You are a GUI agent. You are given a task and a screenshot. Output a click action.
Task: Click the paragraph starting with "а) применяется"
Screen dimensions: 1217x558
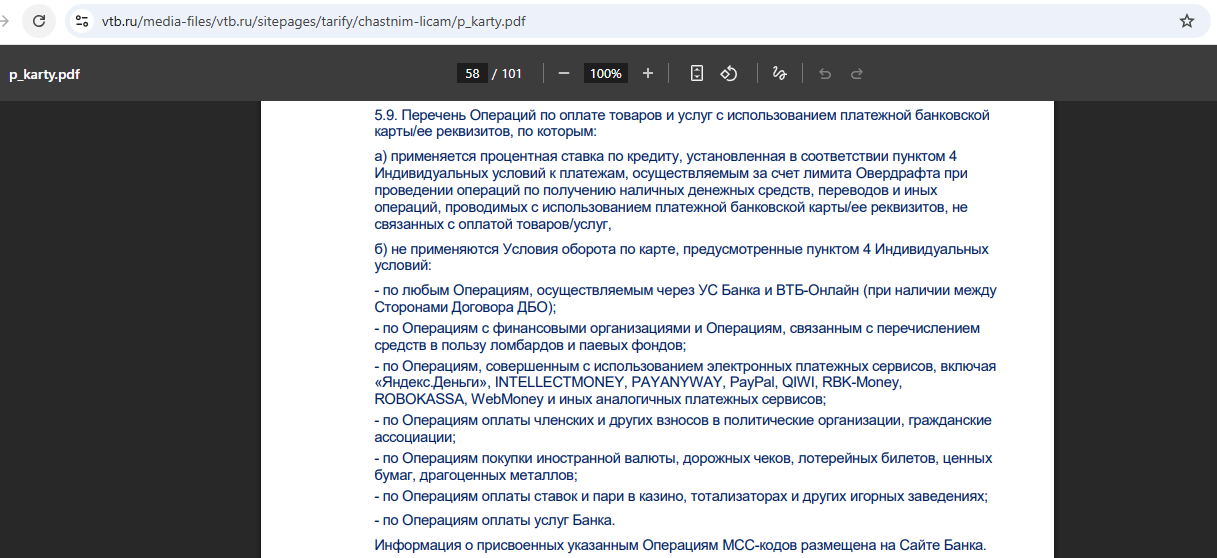[671, 190]
